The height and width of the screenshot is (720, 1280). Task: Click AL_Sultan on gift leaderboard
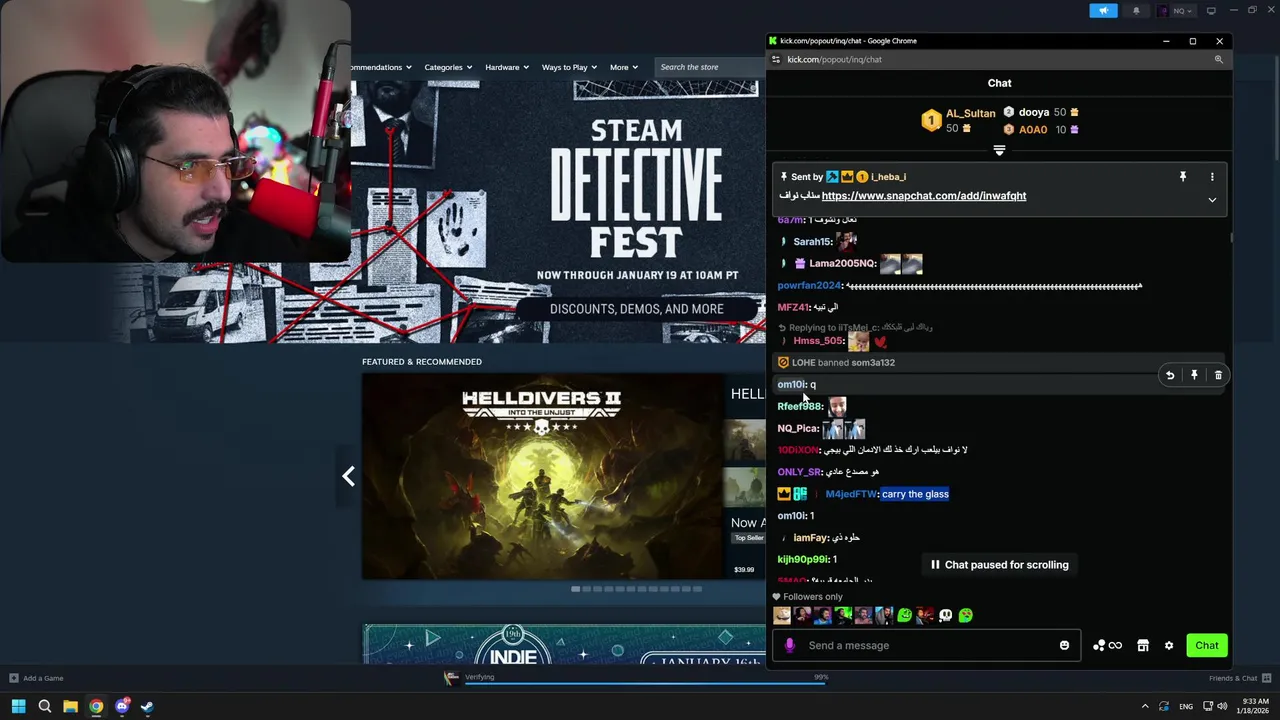point(970,114)
